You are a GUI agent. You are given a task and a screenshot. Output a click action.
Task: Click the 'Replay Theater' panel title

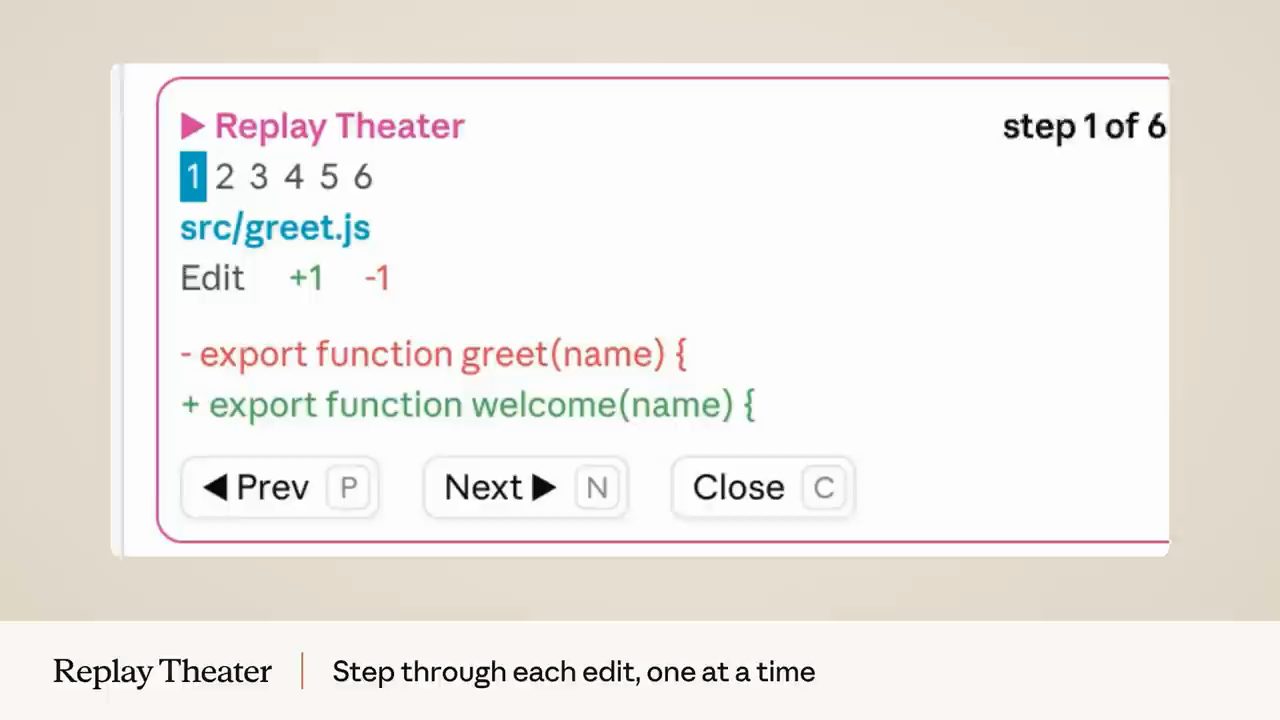coord(340,126)
